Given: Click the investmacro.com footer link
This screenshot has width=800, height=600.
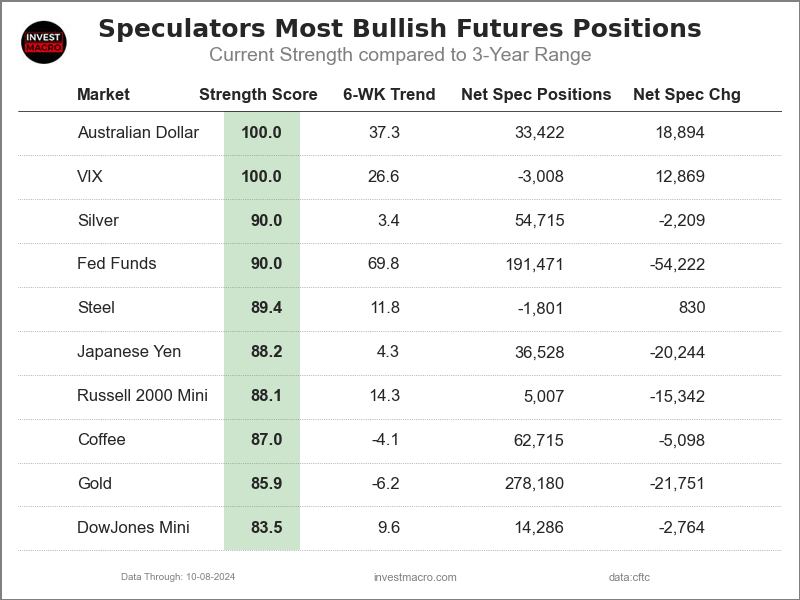Looking at the screenshot, I should (415, 577).
